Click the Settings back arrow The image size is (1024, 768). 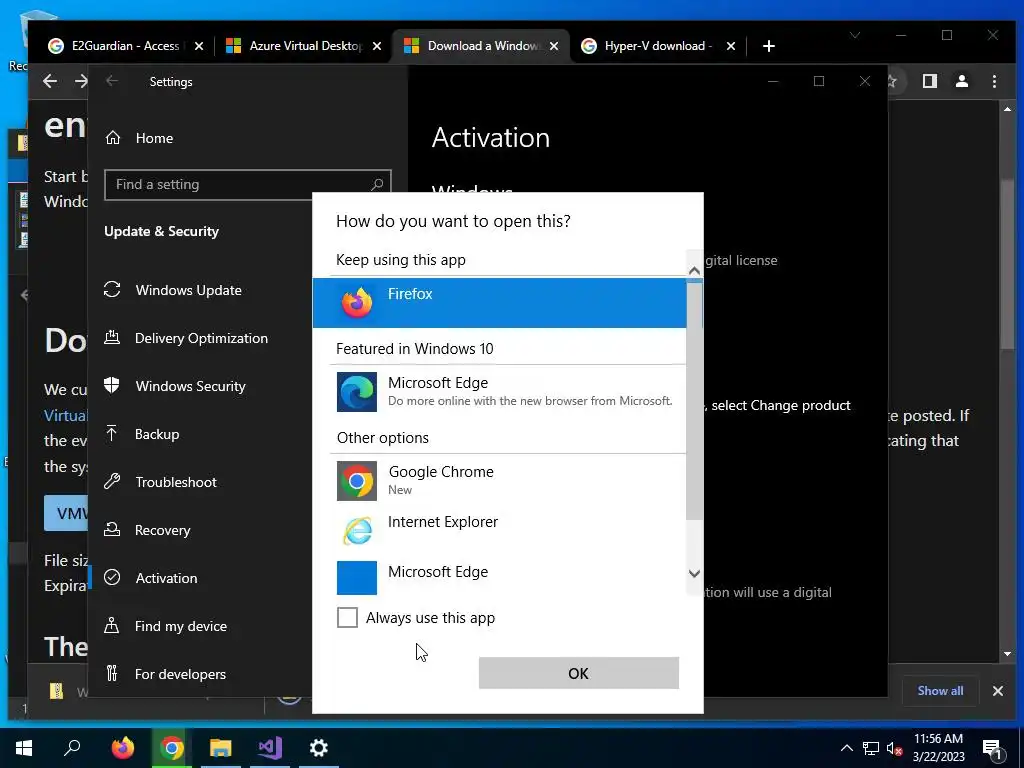tap(112, 81)
